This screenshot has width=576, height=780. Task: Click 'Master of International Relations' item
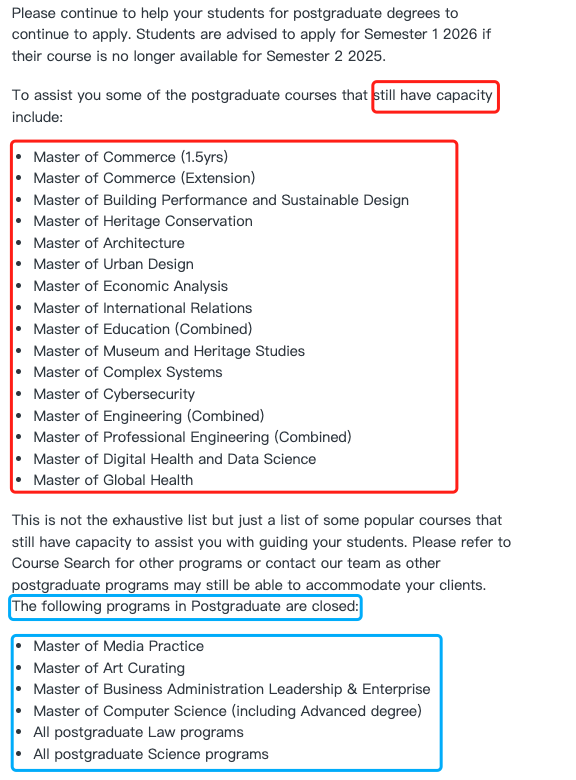coord(143,308)
